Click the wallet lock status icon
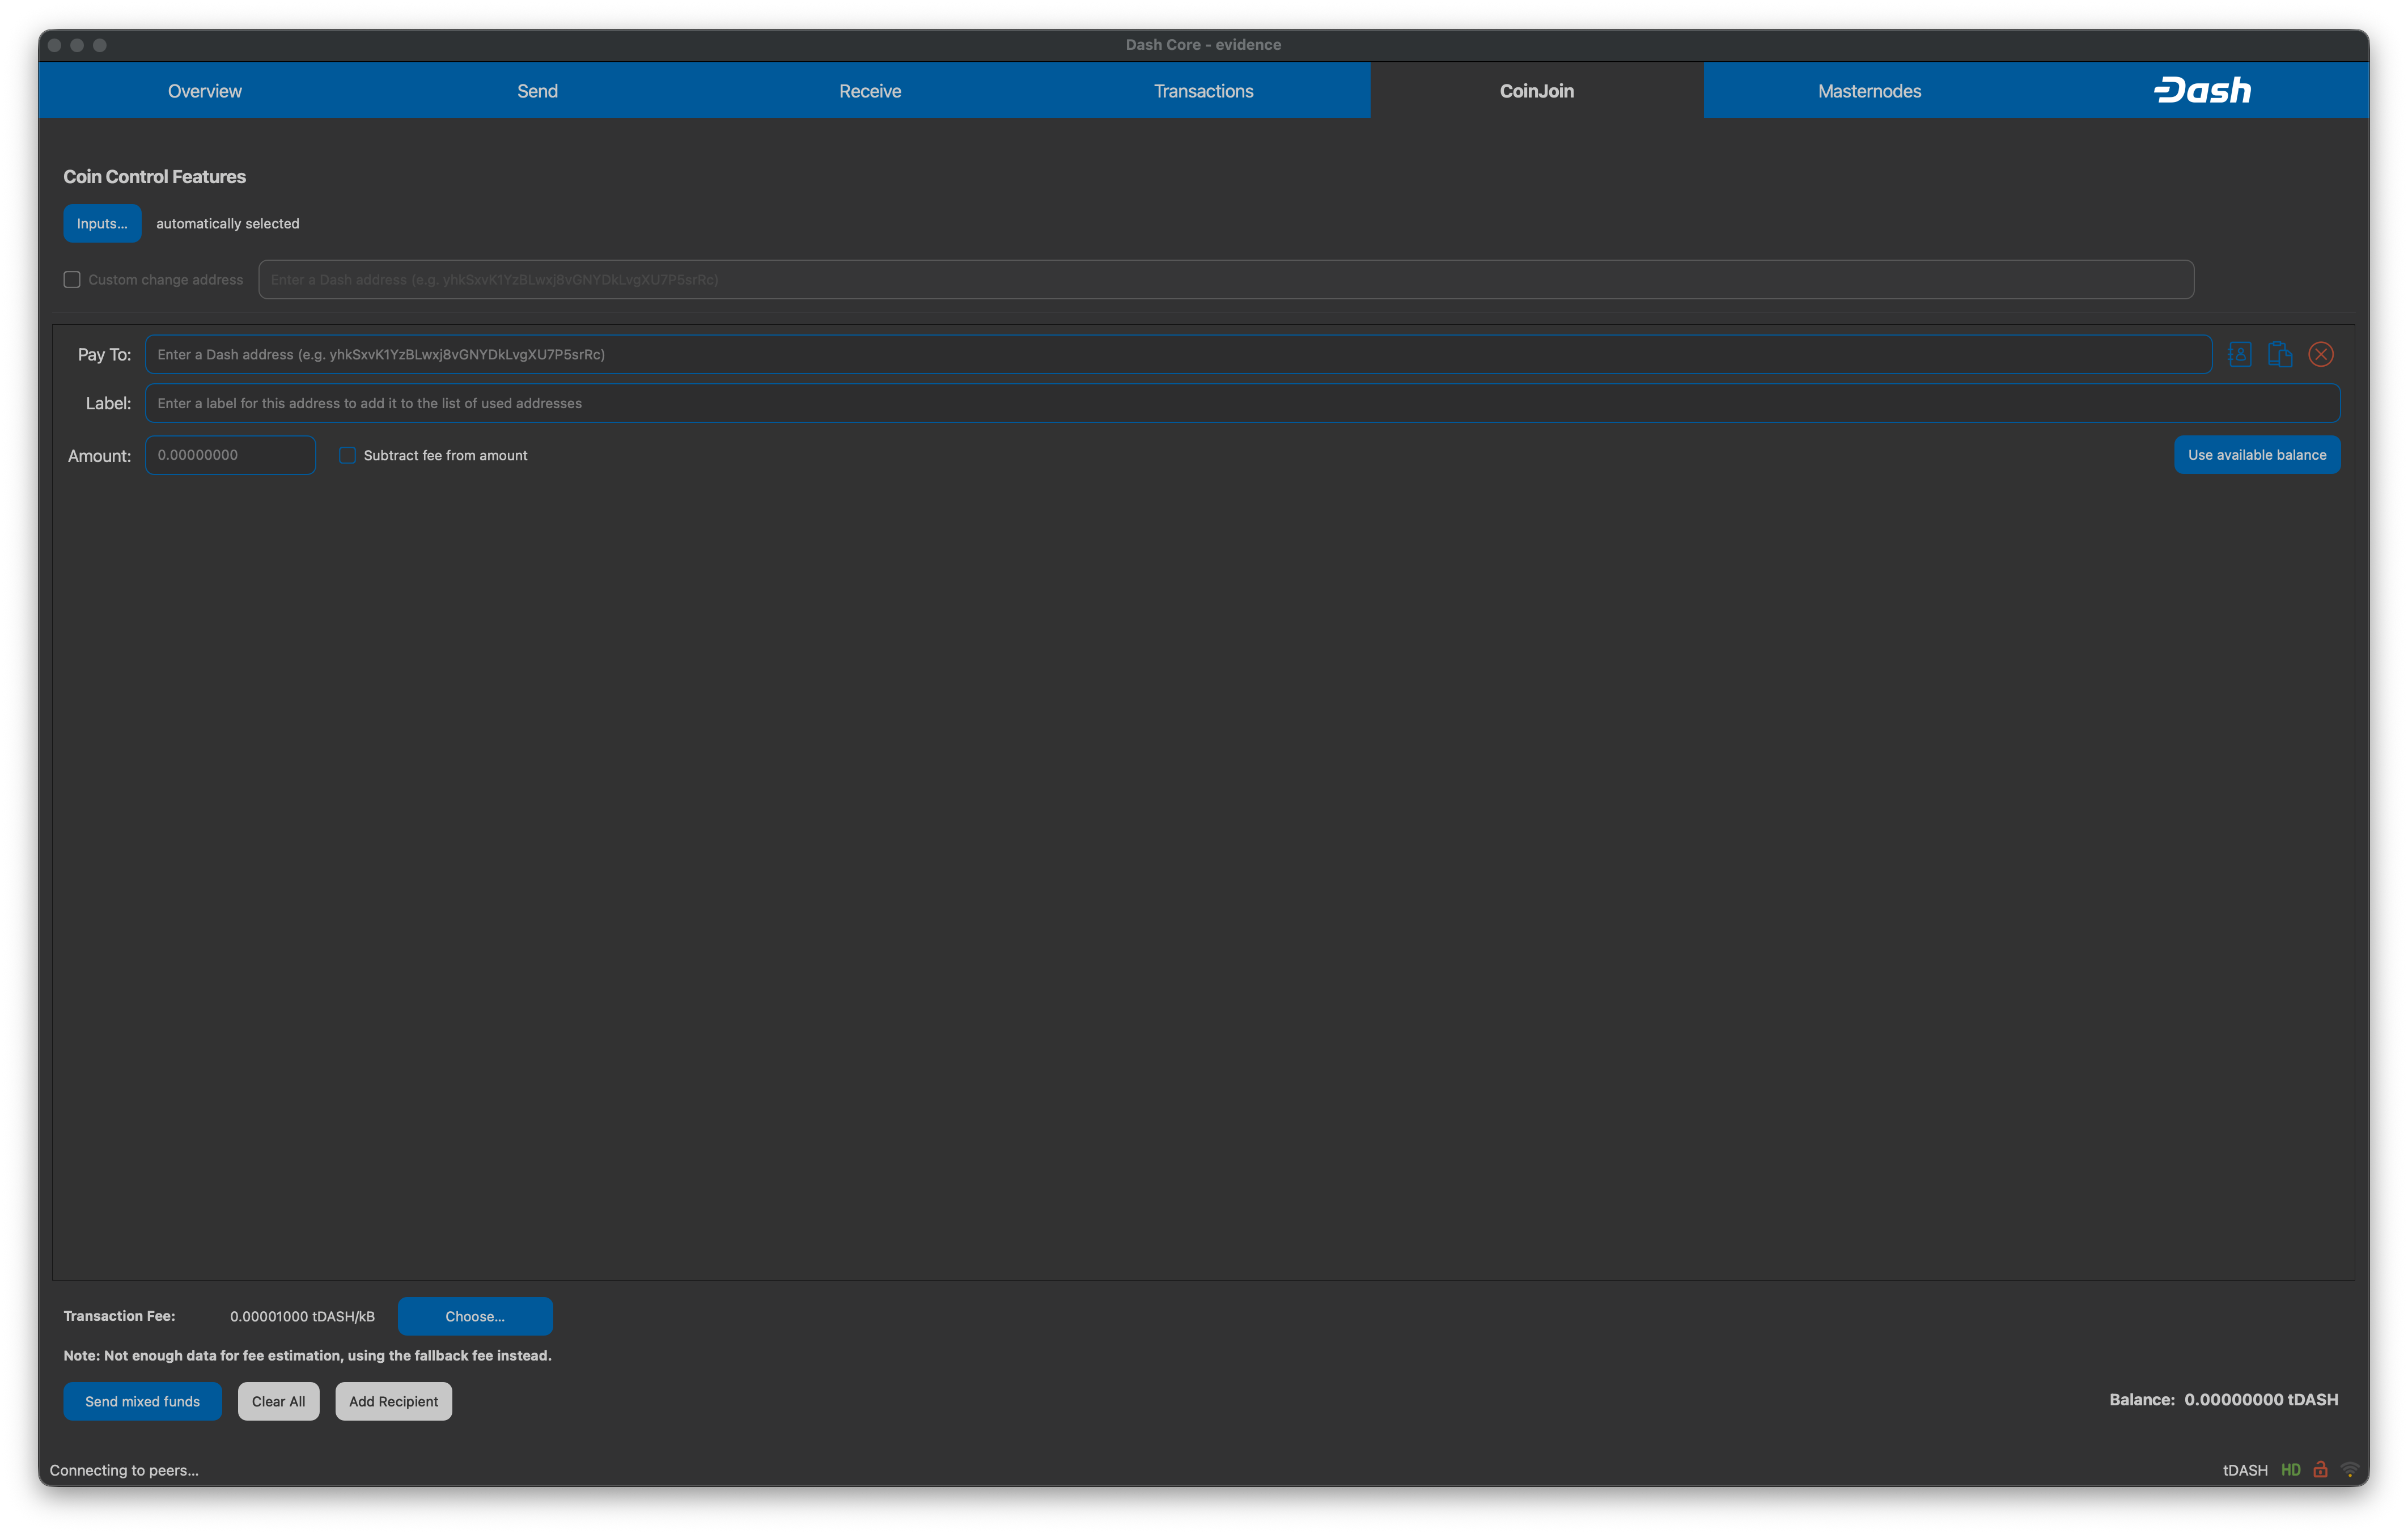Image resolution: width=2408 pixels, height=1534 pixels. [x=2320, y=1469]
